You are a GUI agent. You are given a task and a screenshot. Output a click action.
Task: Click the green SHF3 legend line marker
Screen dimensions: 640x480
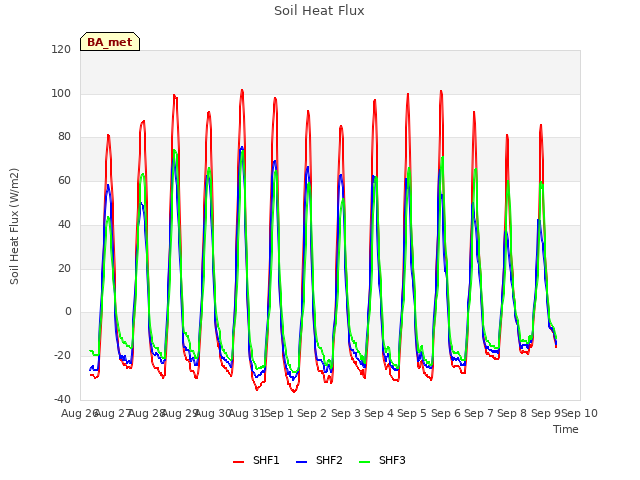point(364,462)
